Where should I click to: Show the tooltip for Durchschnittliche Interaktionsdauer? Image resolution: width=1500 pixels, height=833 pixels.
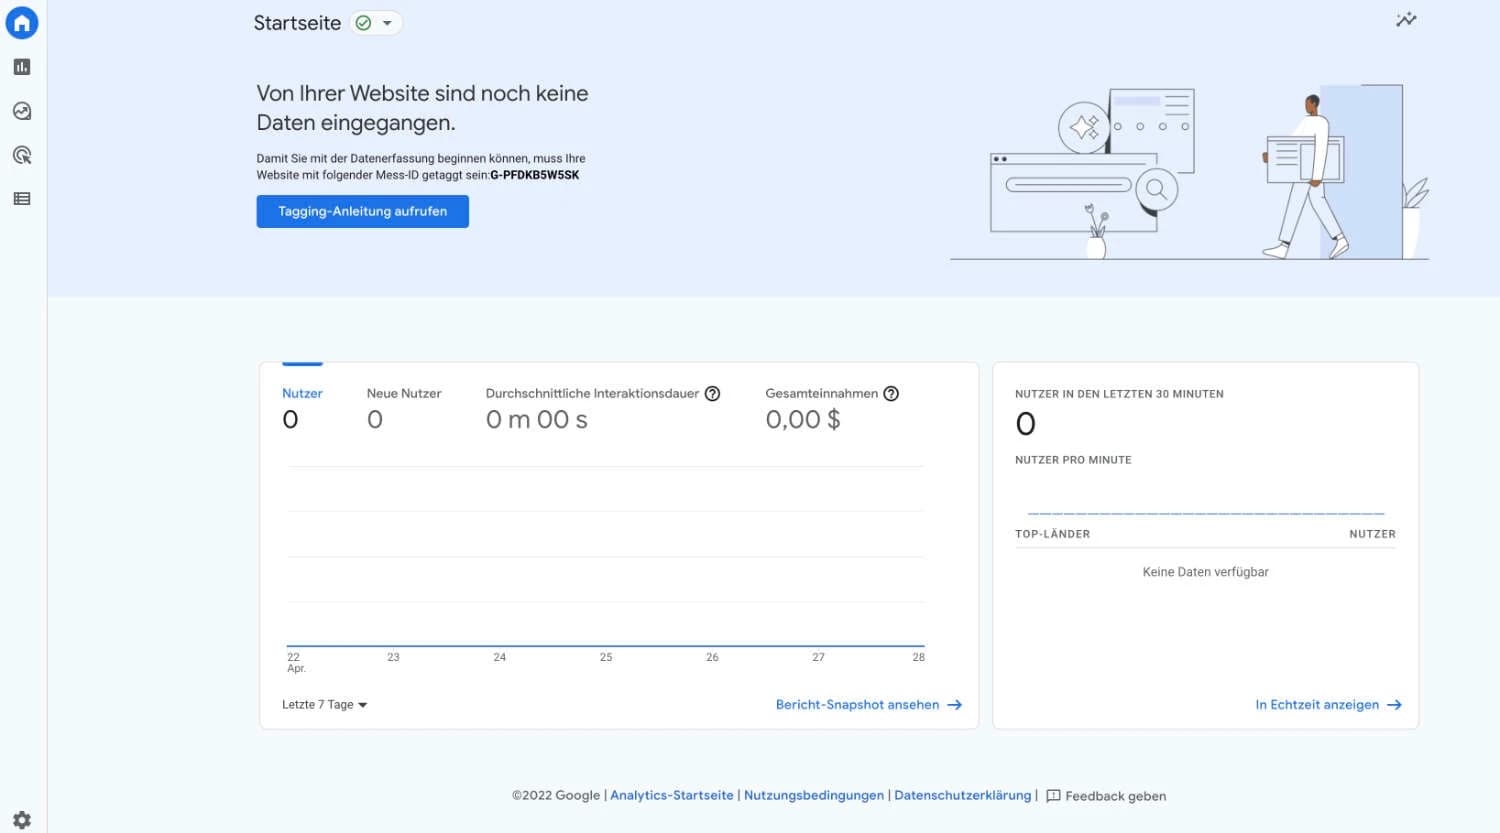712,393
